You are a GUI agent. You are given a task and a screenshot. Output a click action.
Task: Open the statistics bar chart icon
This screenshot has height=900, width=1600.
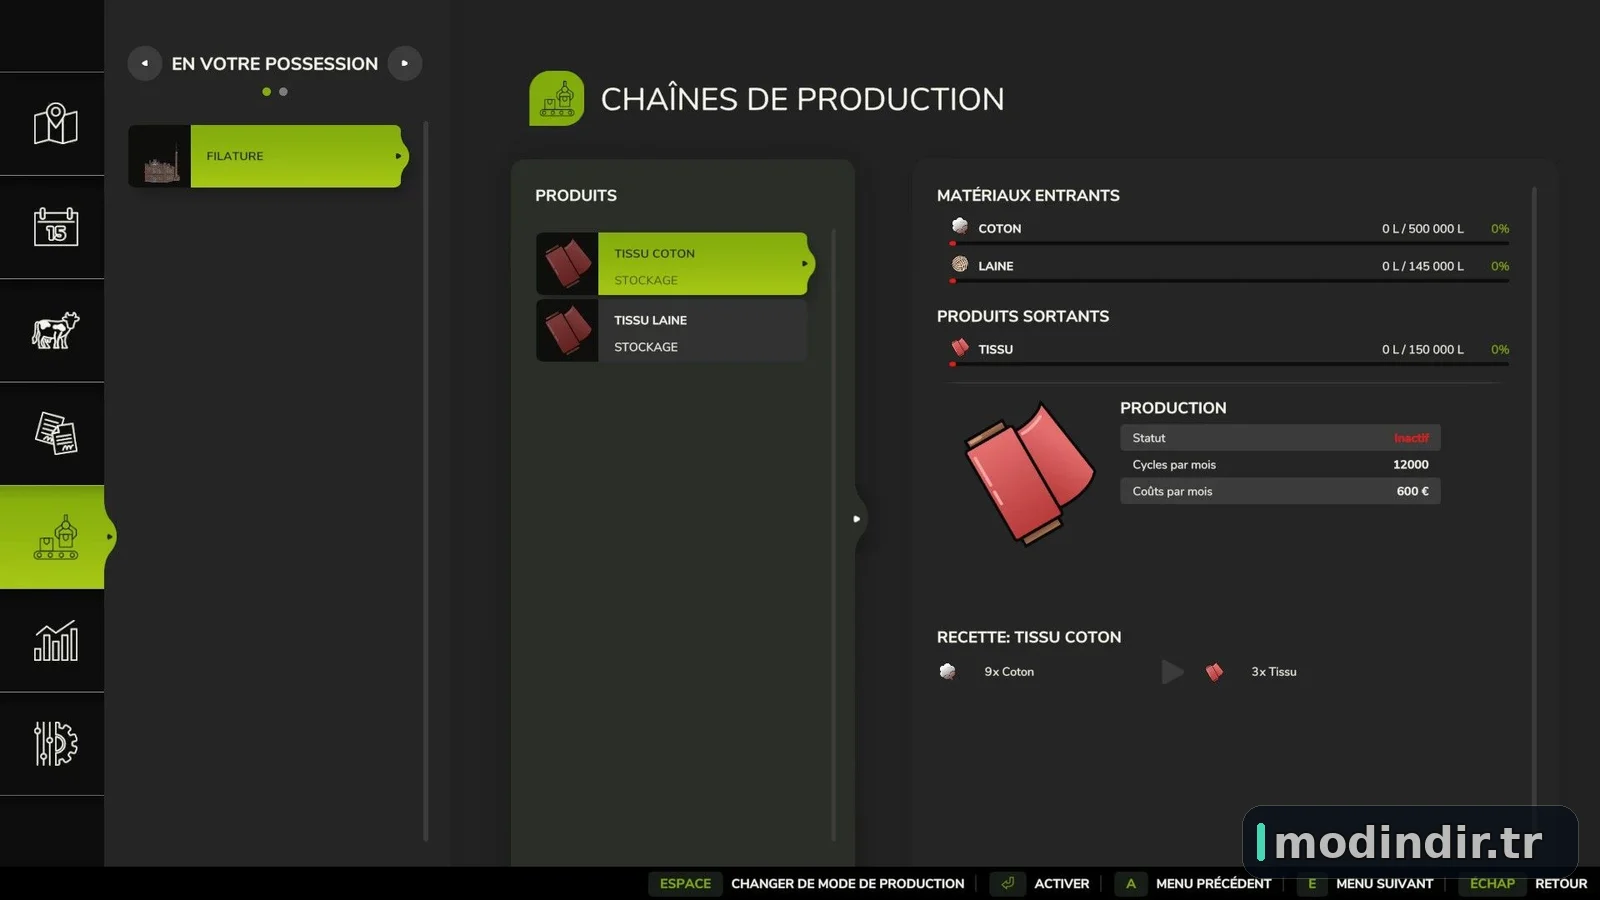coord(56,641)
